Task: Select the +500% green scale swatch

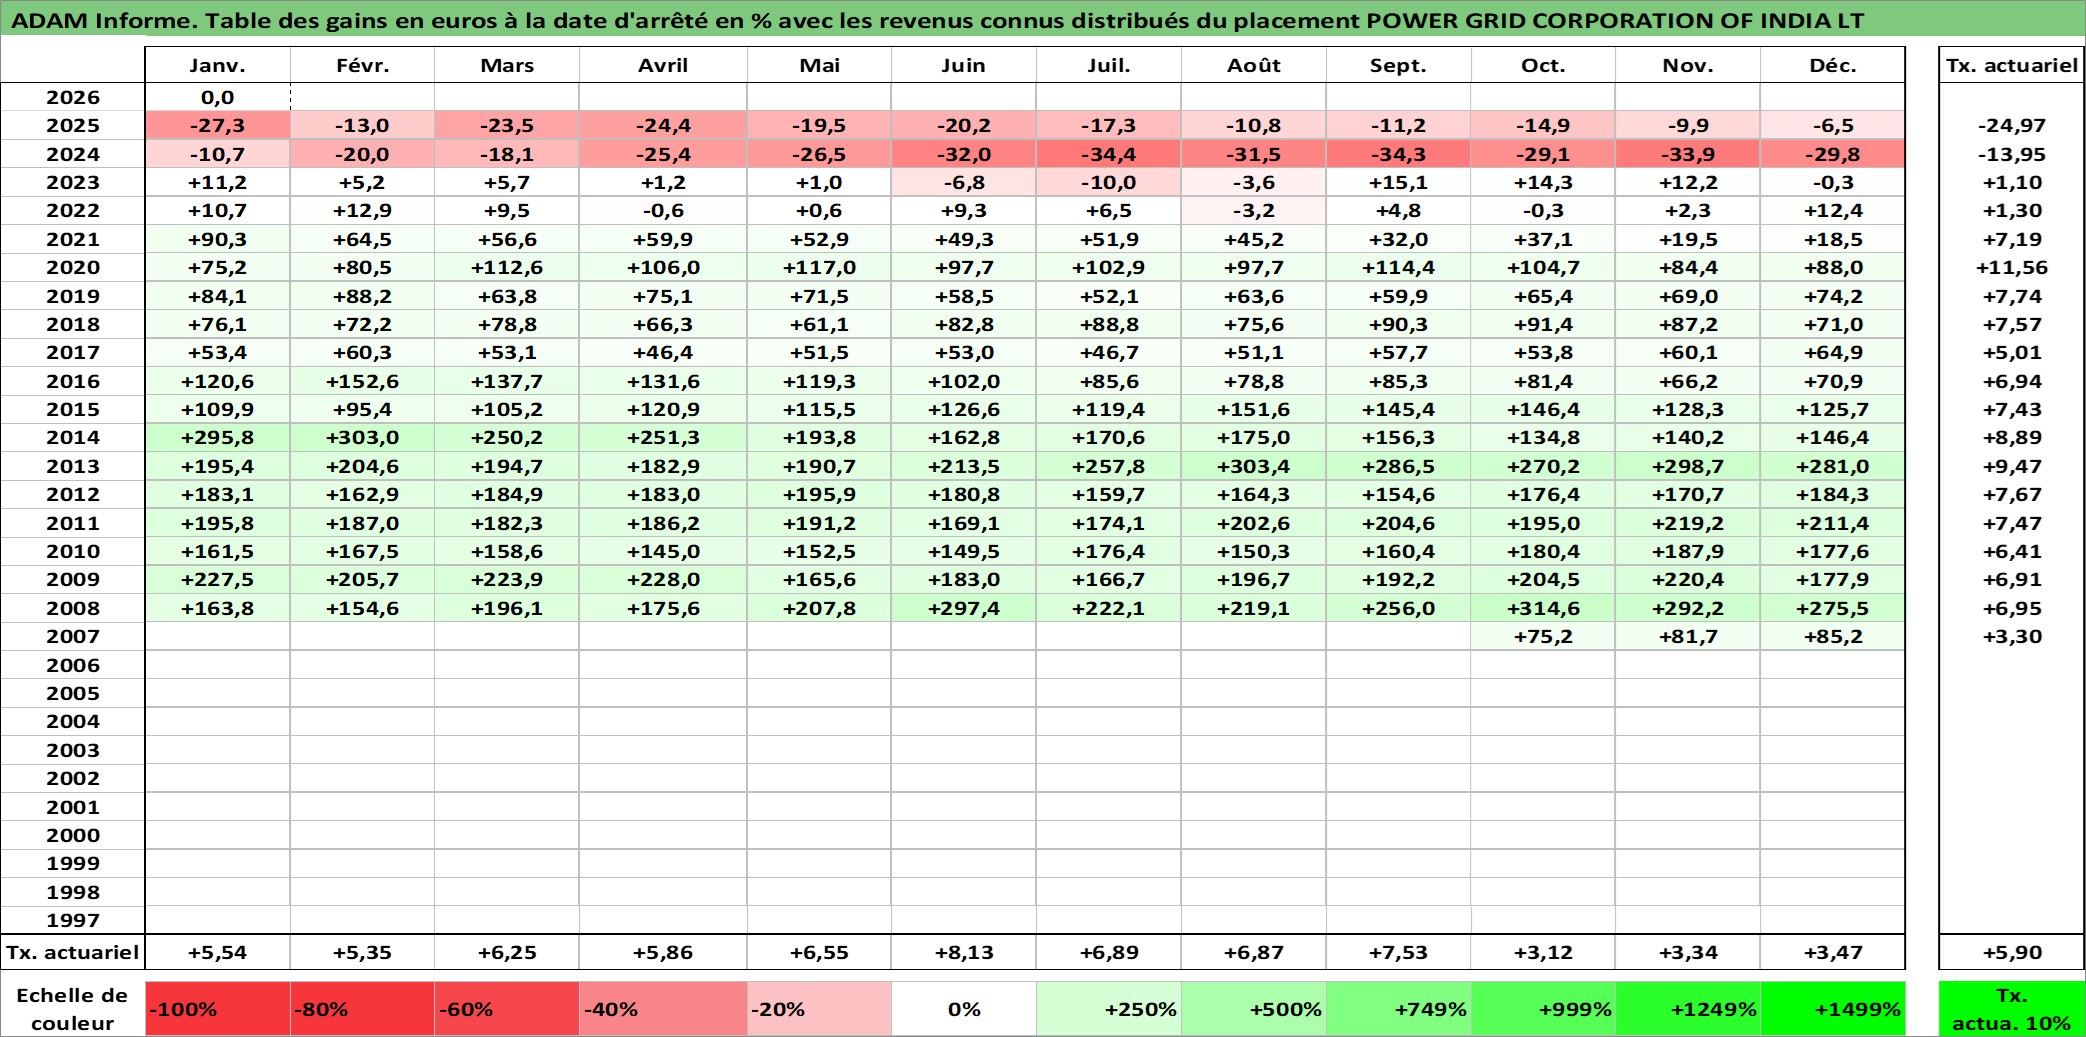Action: pyautogui.click(x=1254, y=1009)
